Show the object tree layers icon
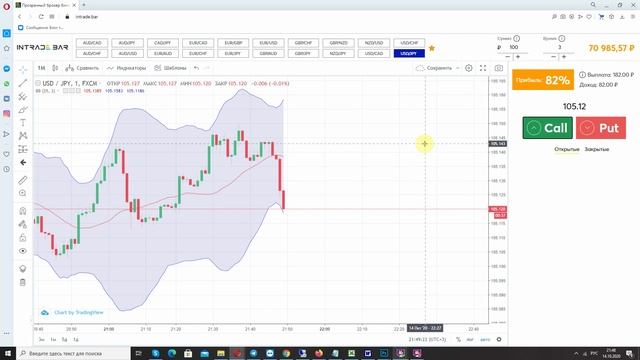 pyautogui.click(x=23, y=269)
